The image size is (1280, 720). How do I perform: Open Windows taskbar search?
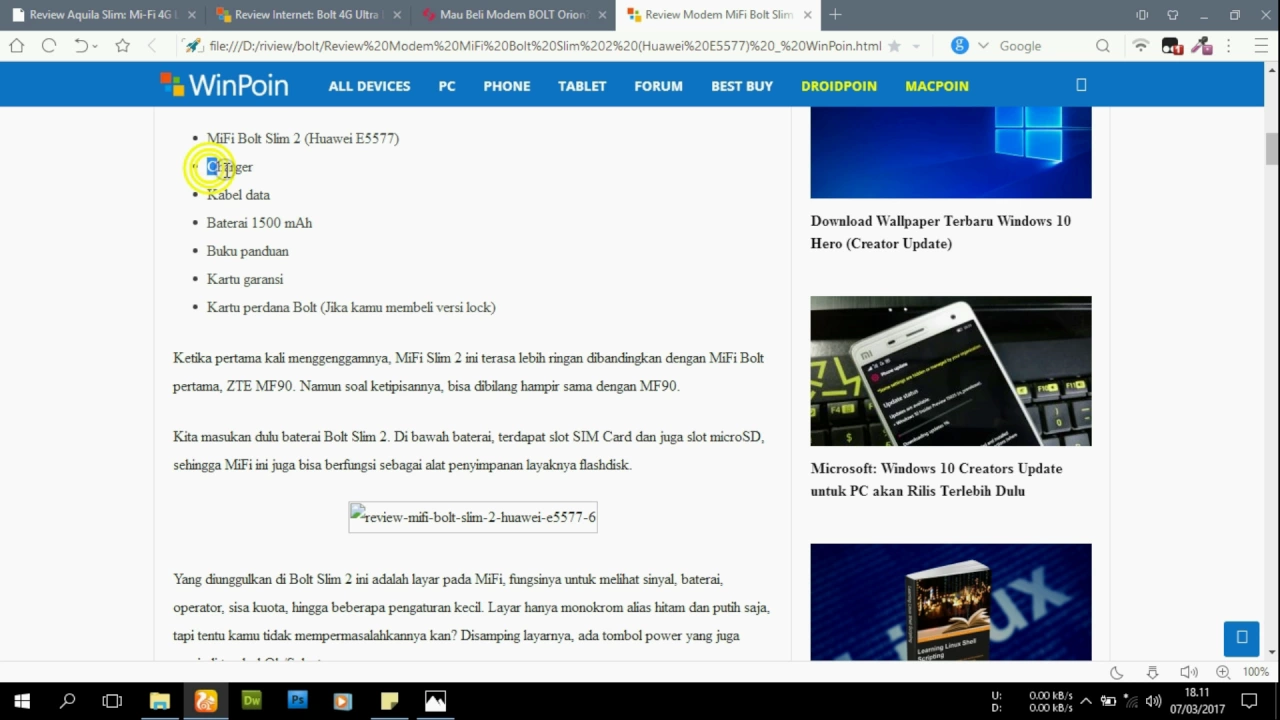67,701
